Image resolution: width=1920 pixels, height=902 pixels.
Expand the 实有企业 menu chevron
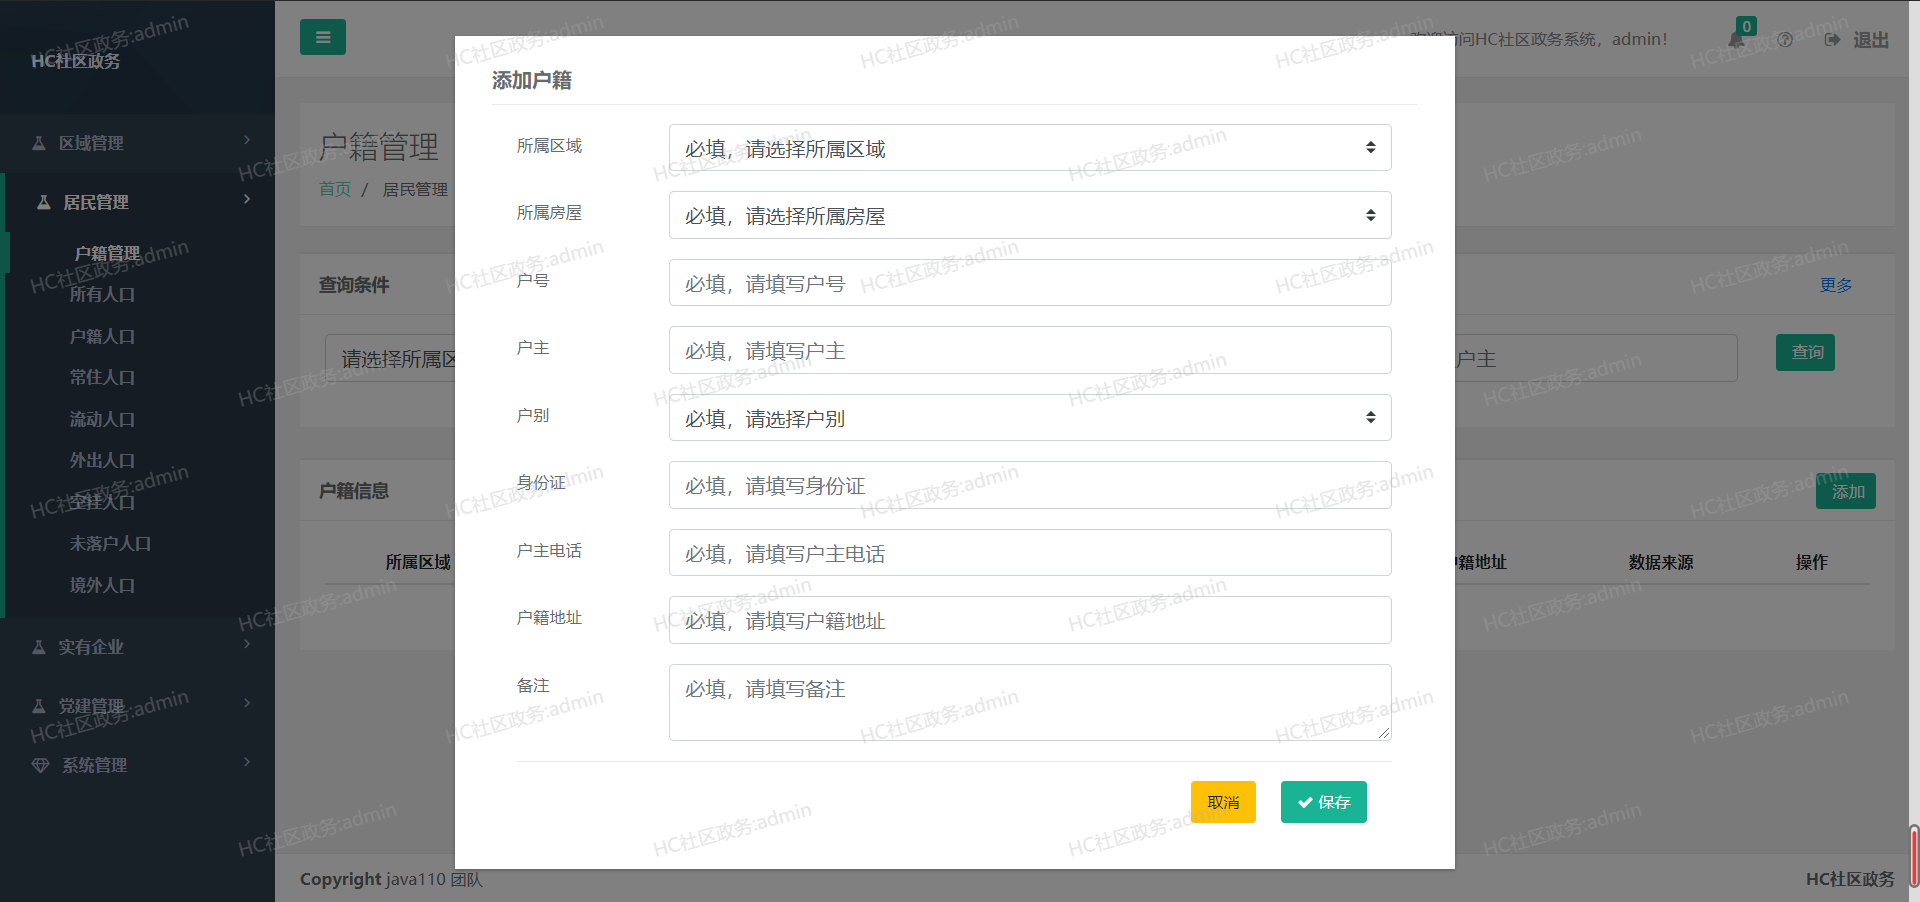(247, 644)
